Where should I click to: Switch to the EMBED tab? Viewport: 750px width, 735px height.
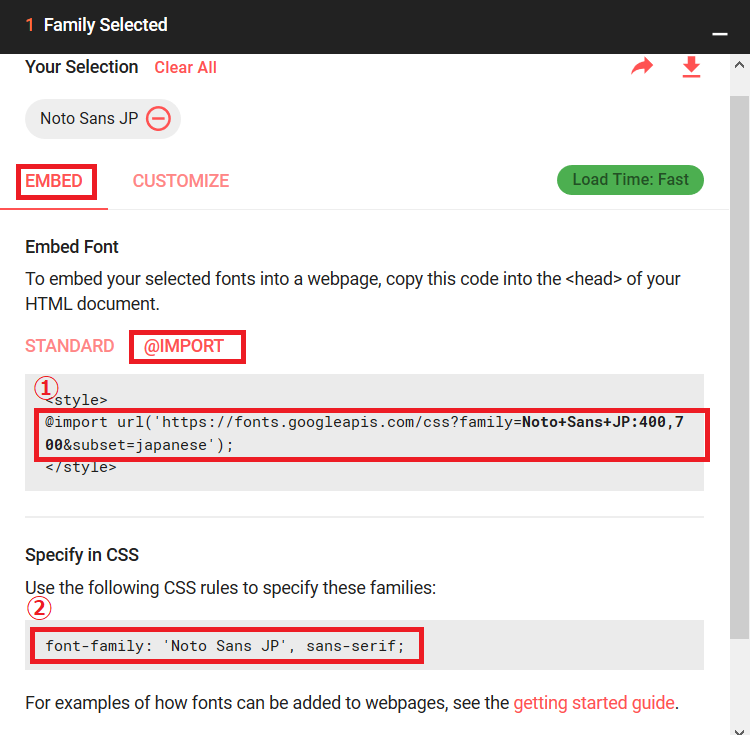pos(54,181)
